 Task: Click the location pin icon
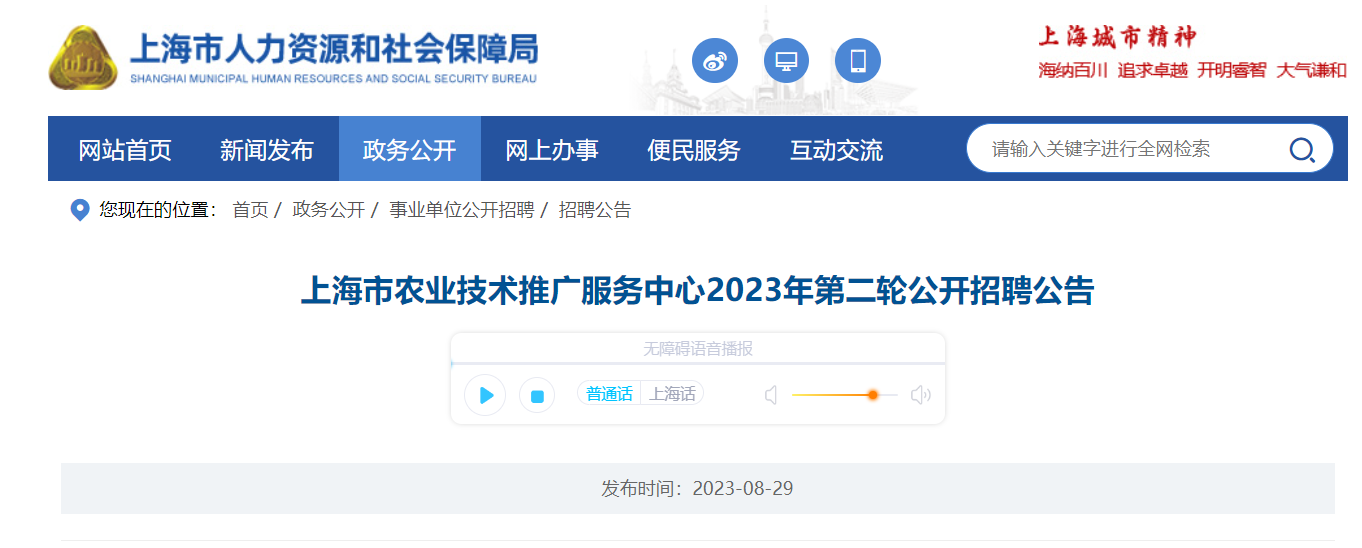[x=80, y=210]
